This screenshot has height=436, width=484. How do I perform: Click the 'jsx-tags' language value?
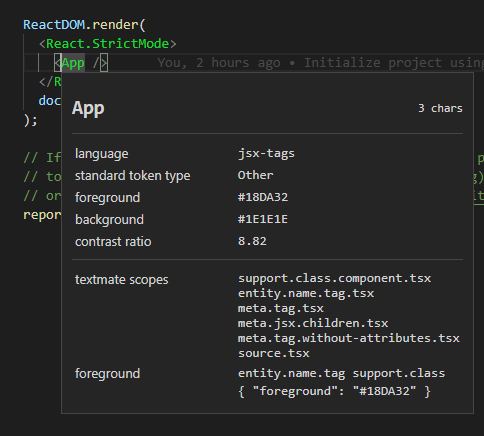pos(266,153)
